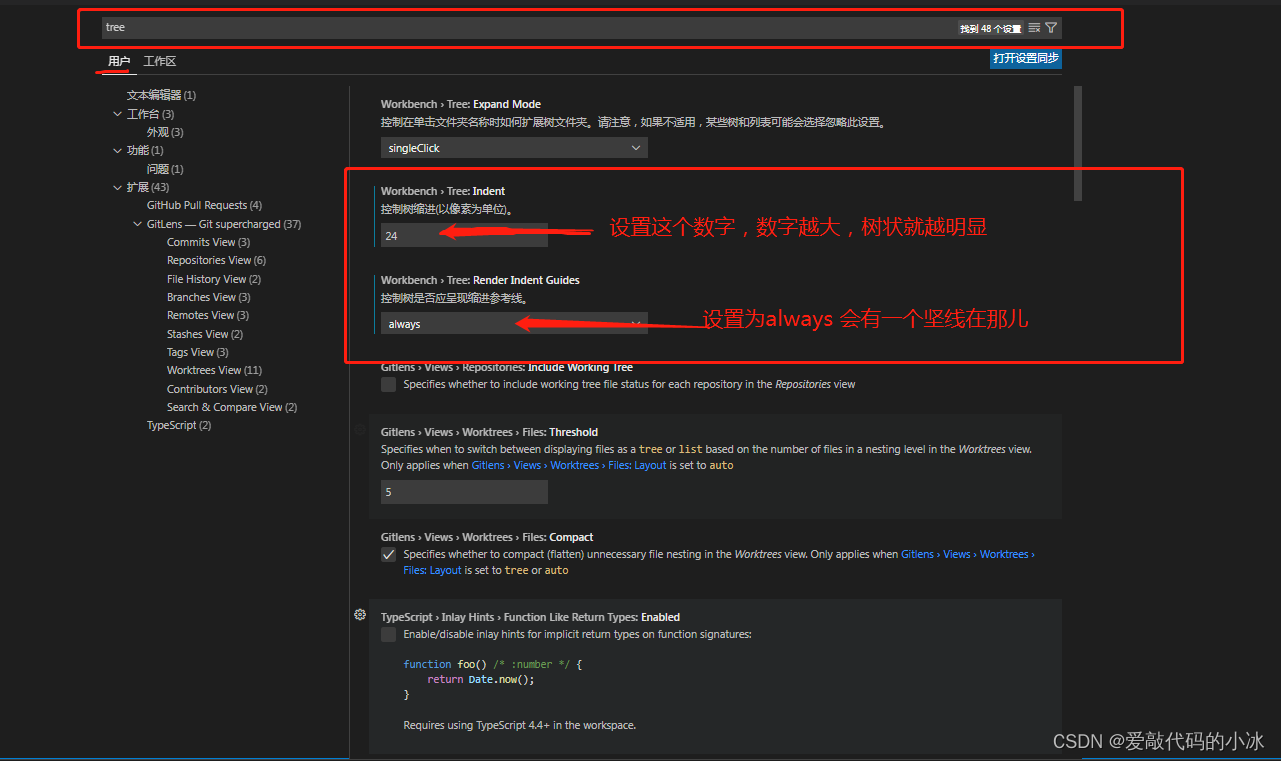This screenshot has height=761, width=1281.
Task: Collapse GitLens — Git supercharged section
Action: [138, 224]
